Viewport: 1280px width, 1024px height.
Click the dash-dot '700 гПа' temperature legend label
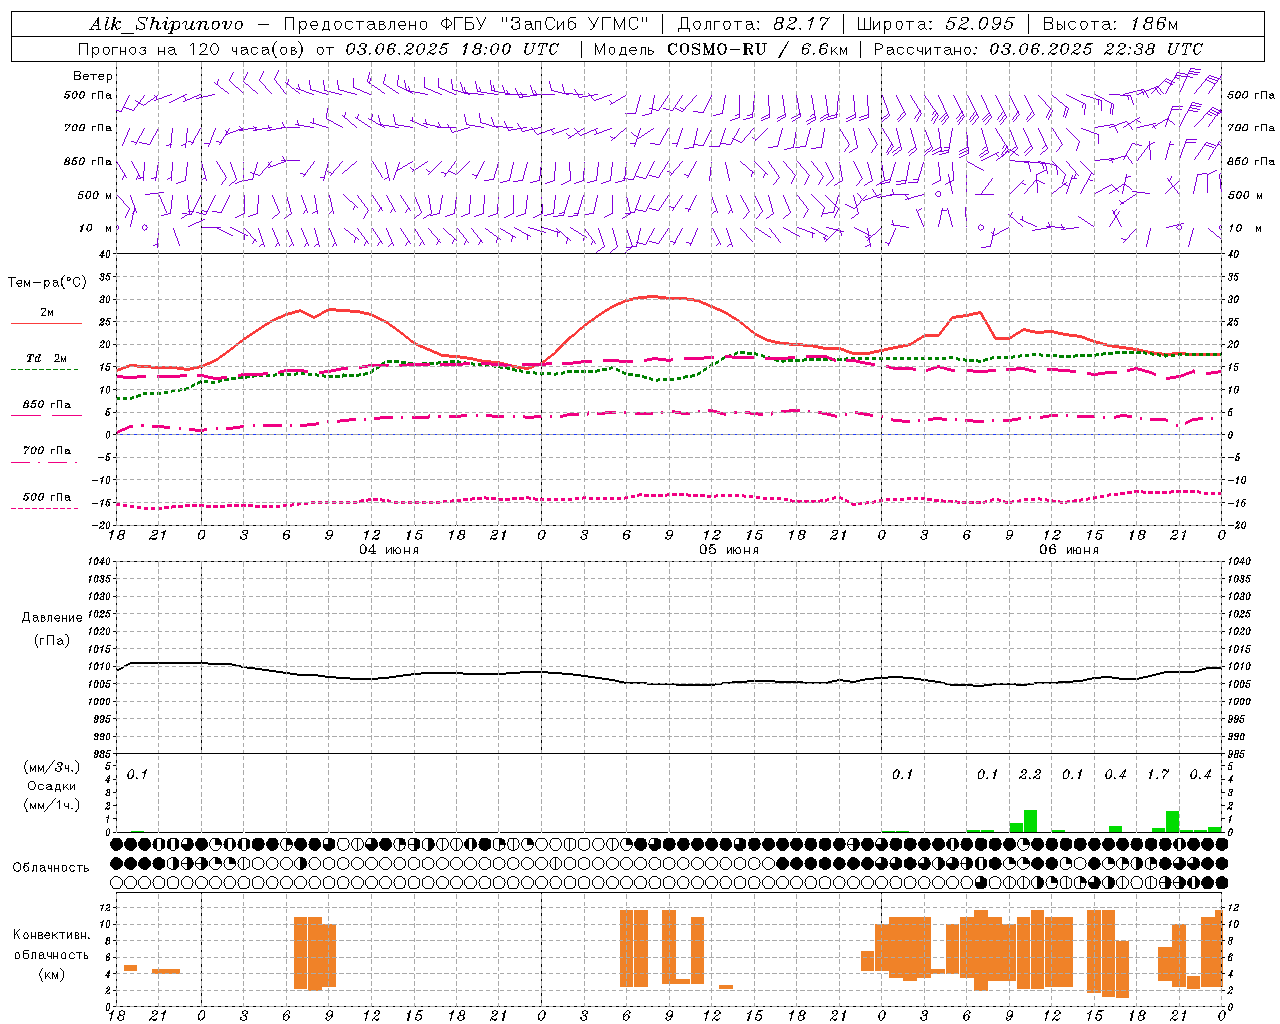(x=47, y=451)
